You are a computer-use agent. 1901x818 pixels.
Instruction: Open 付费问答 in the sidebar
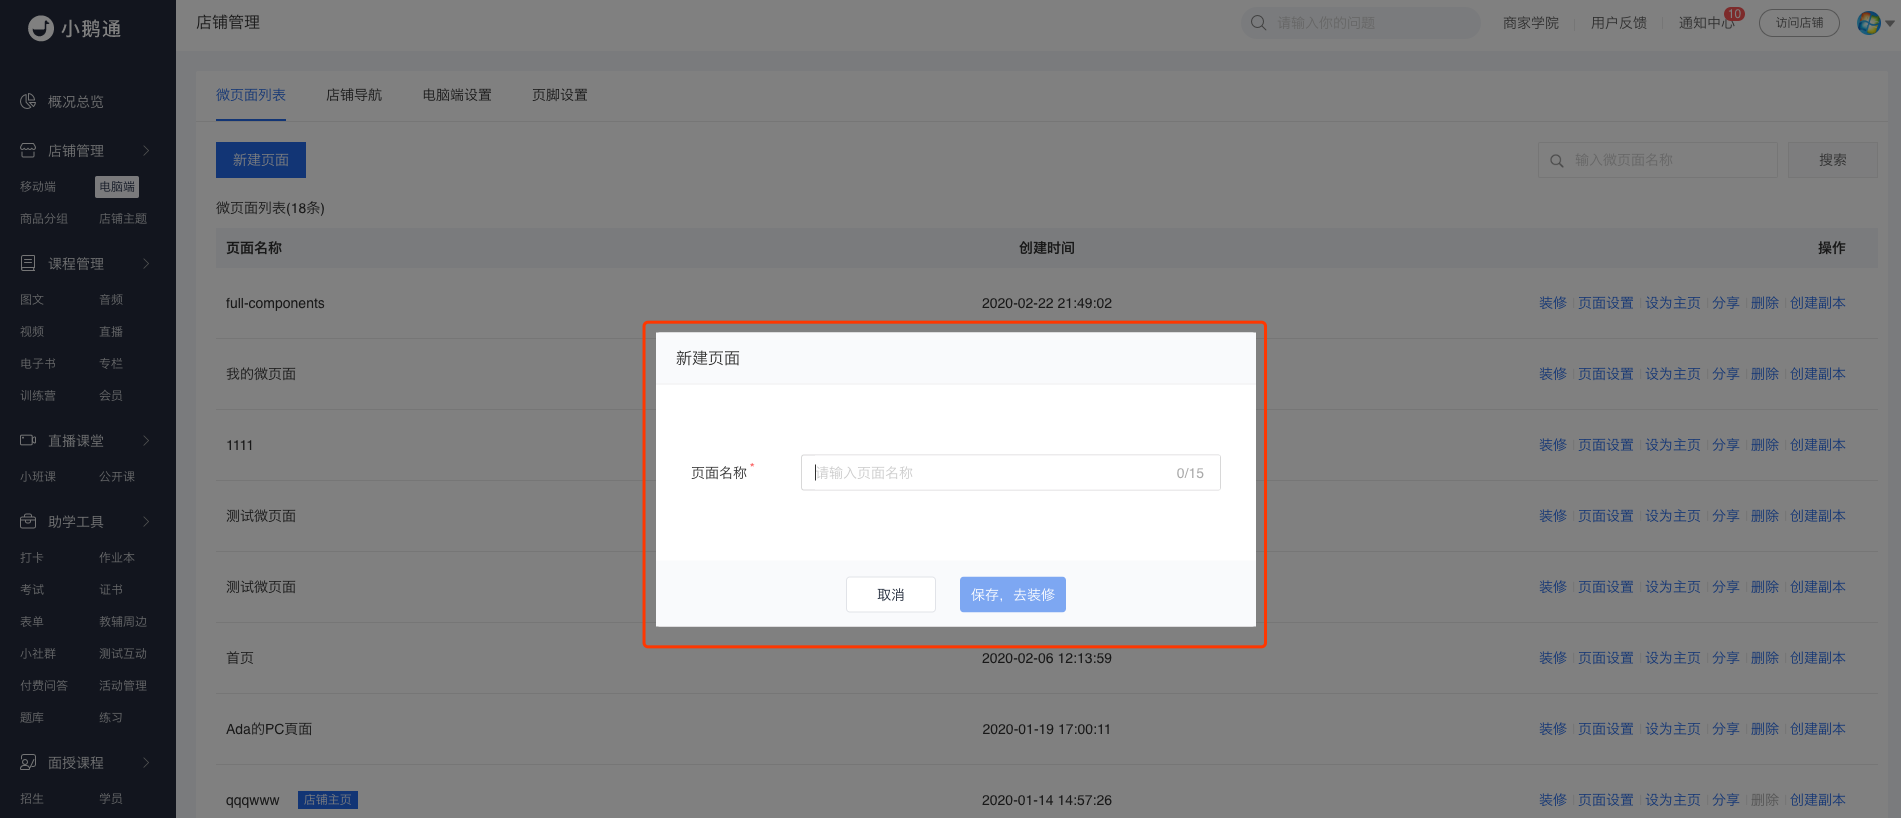(44, 686)
